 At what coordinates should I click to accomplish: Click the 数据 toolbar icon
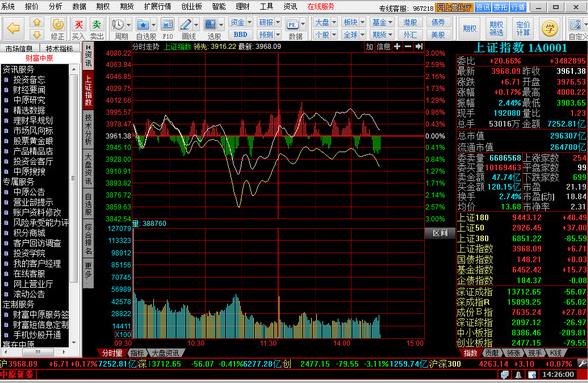tap(292, 25)
